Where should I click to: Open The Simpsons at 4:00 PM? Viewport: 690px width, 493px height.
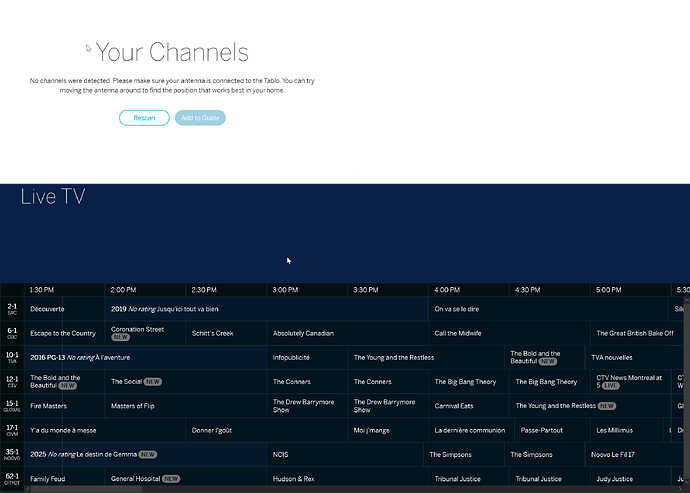coord(464,454)
